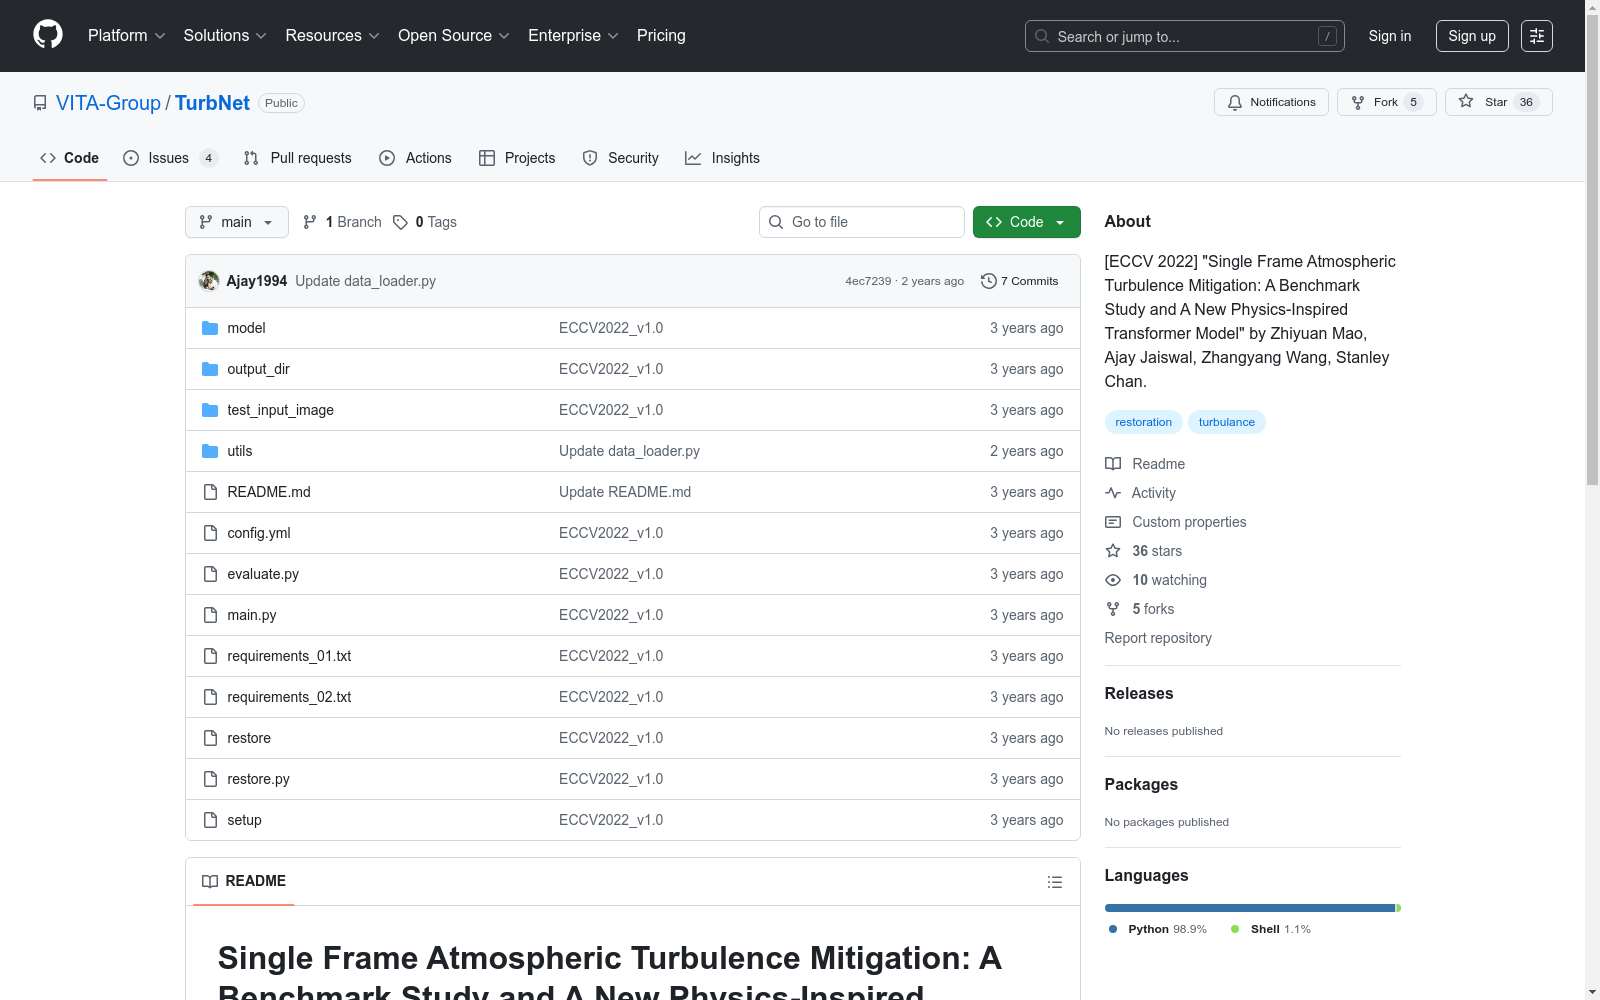
Task: Open commit hash 4ec7239
Action: point(867,281)
